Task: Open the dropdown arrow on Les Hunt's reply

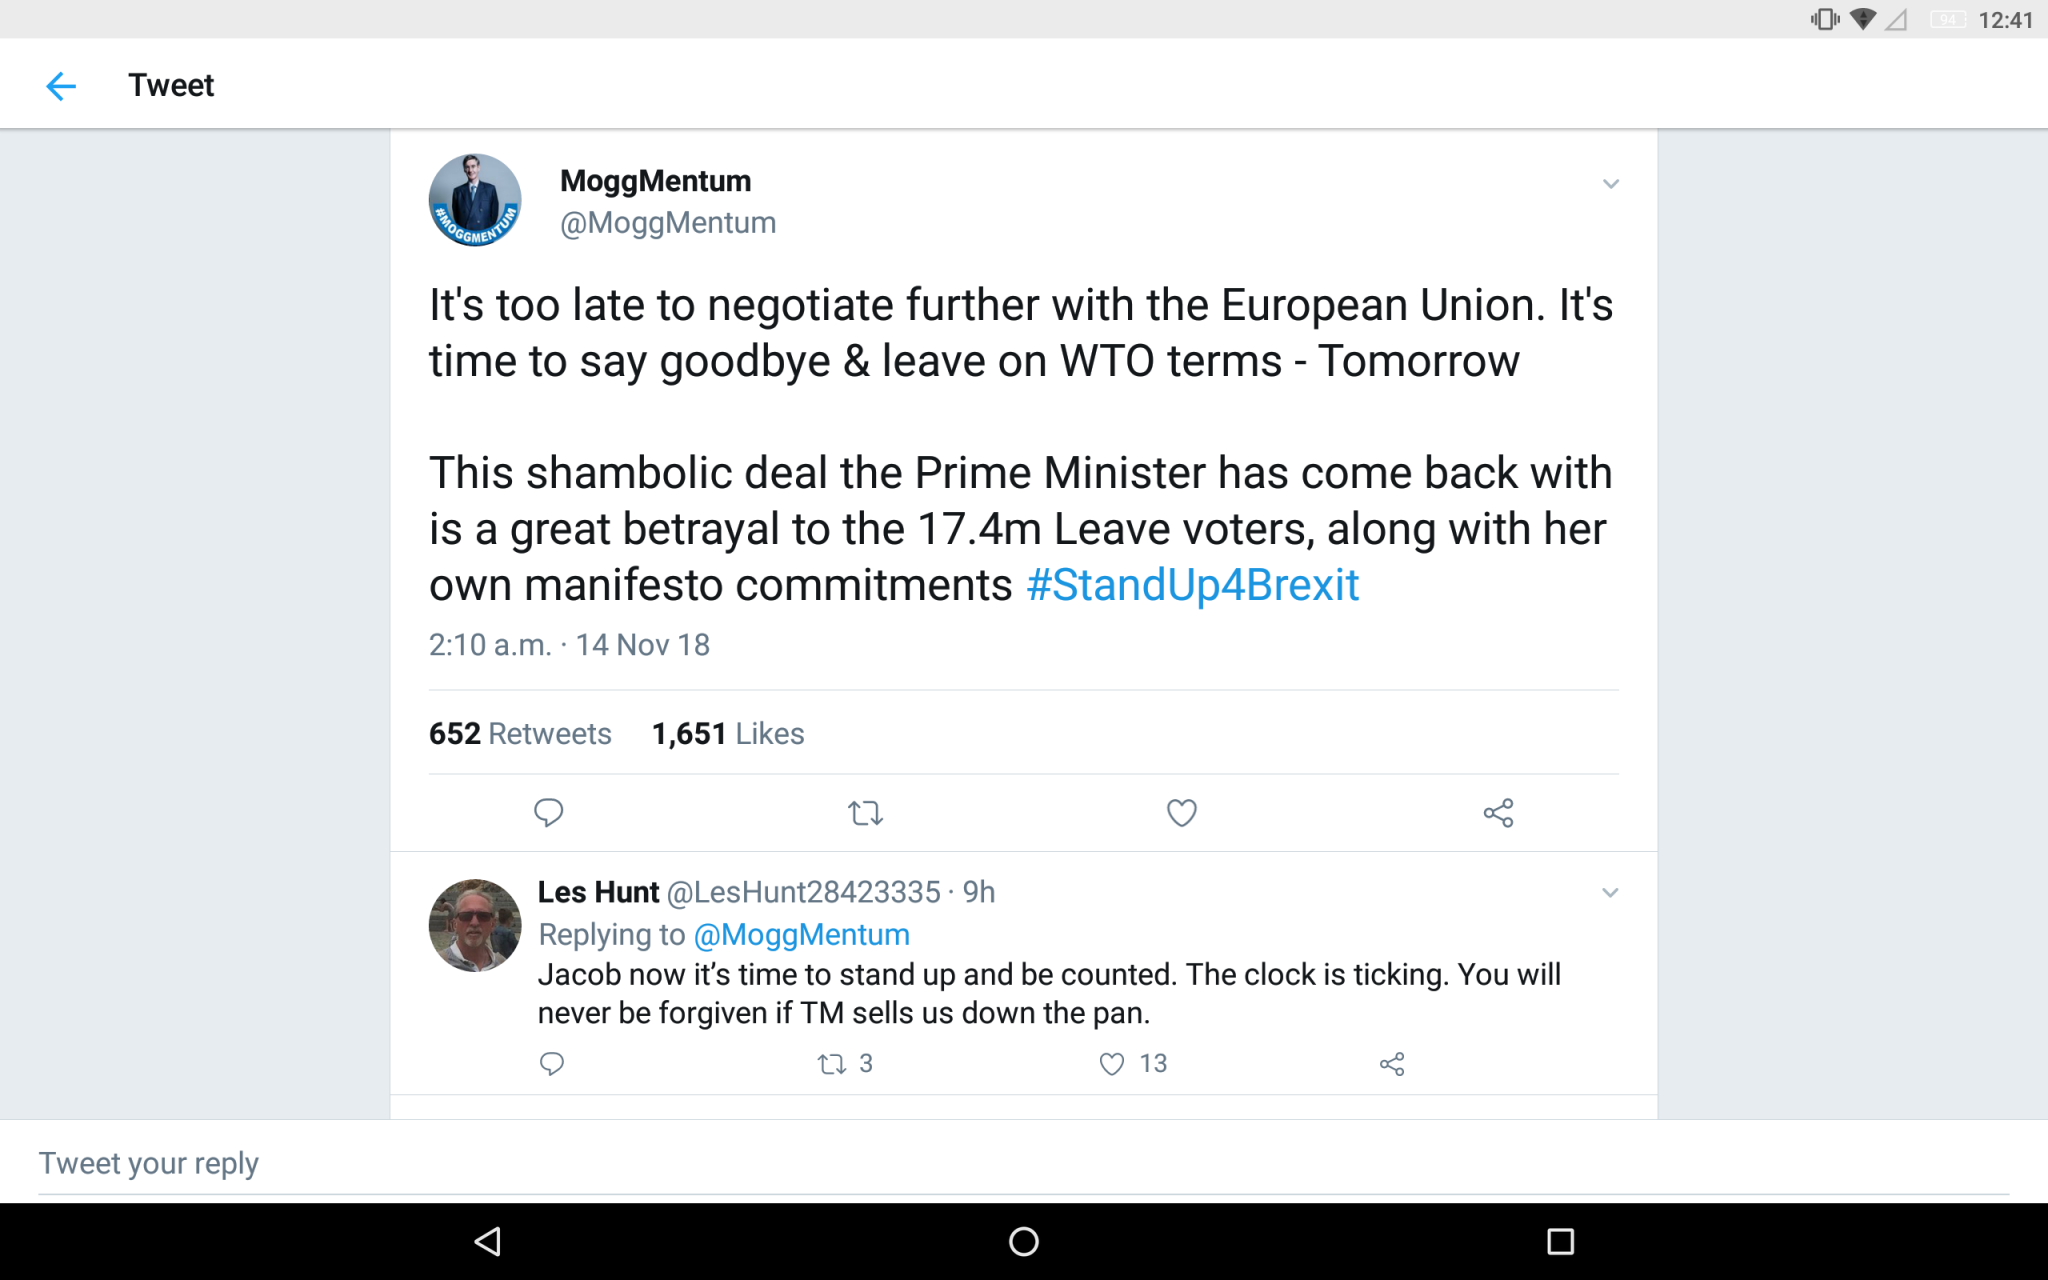Action: [1610, 892]
